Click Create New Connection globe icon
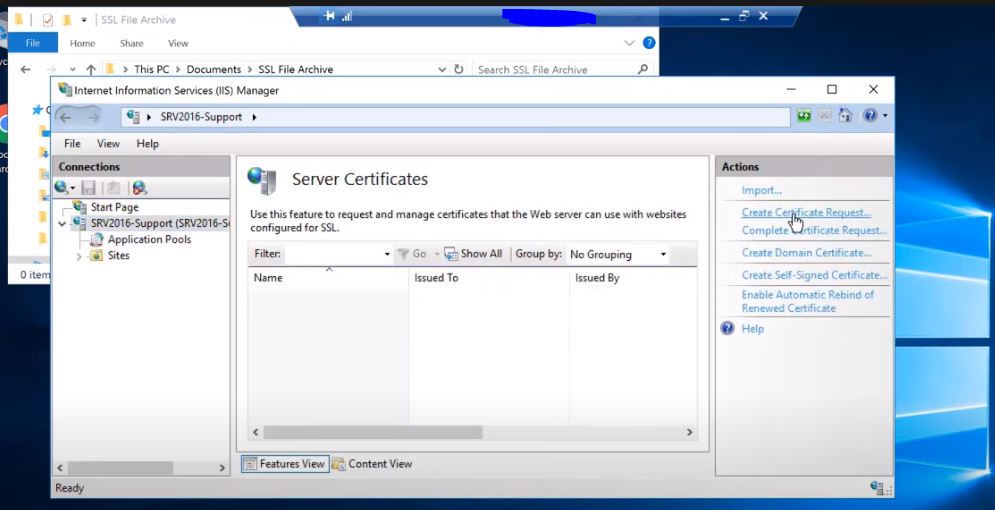Screen dimensions: 995x510 pos(62,187)
